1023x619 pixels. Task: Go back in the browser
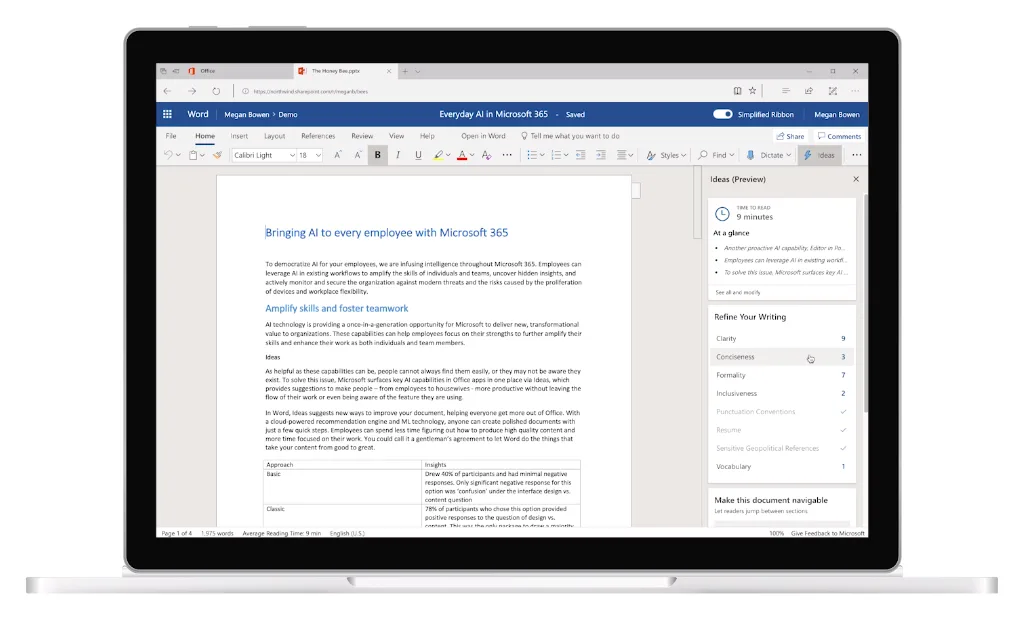click(168, 91)
